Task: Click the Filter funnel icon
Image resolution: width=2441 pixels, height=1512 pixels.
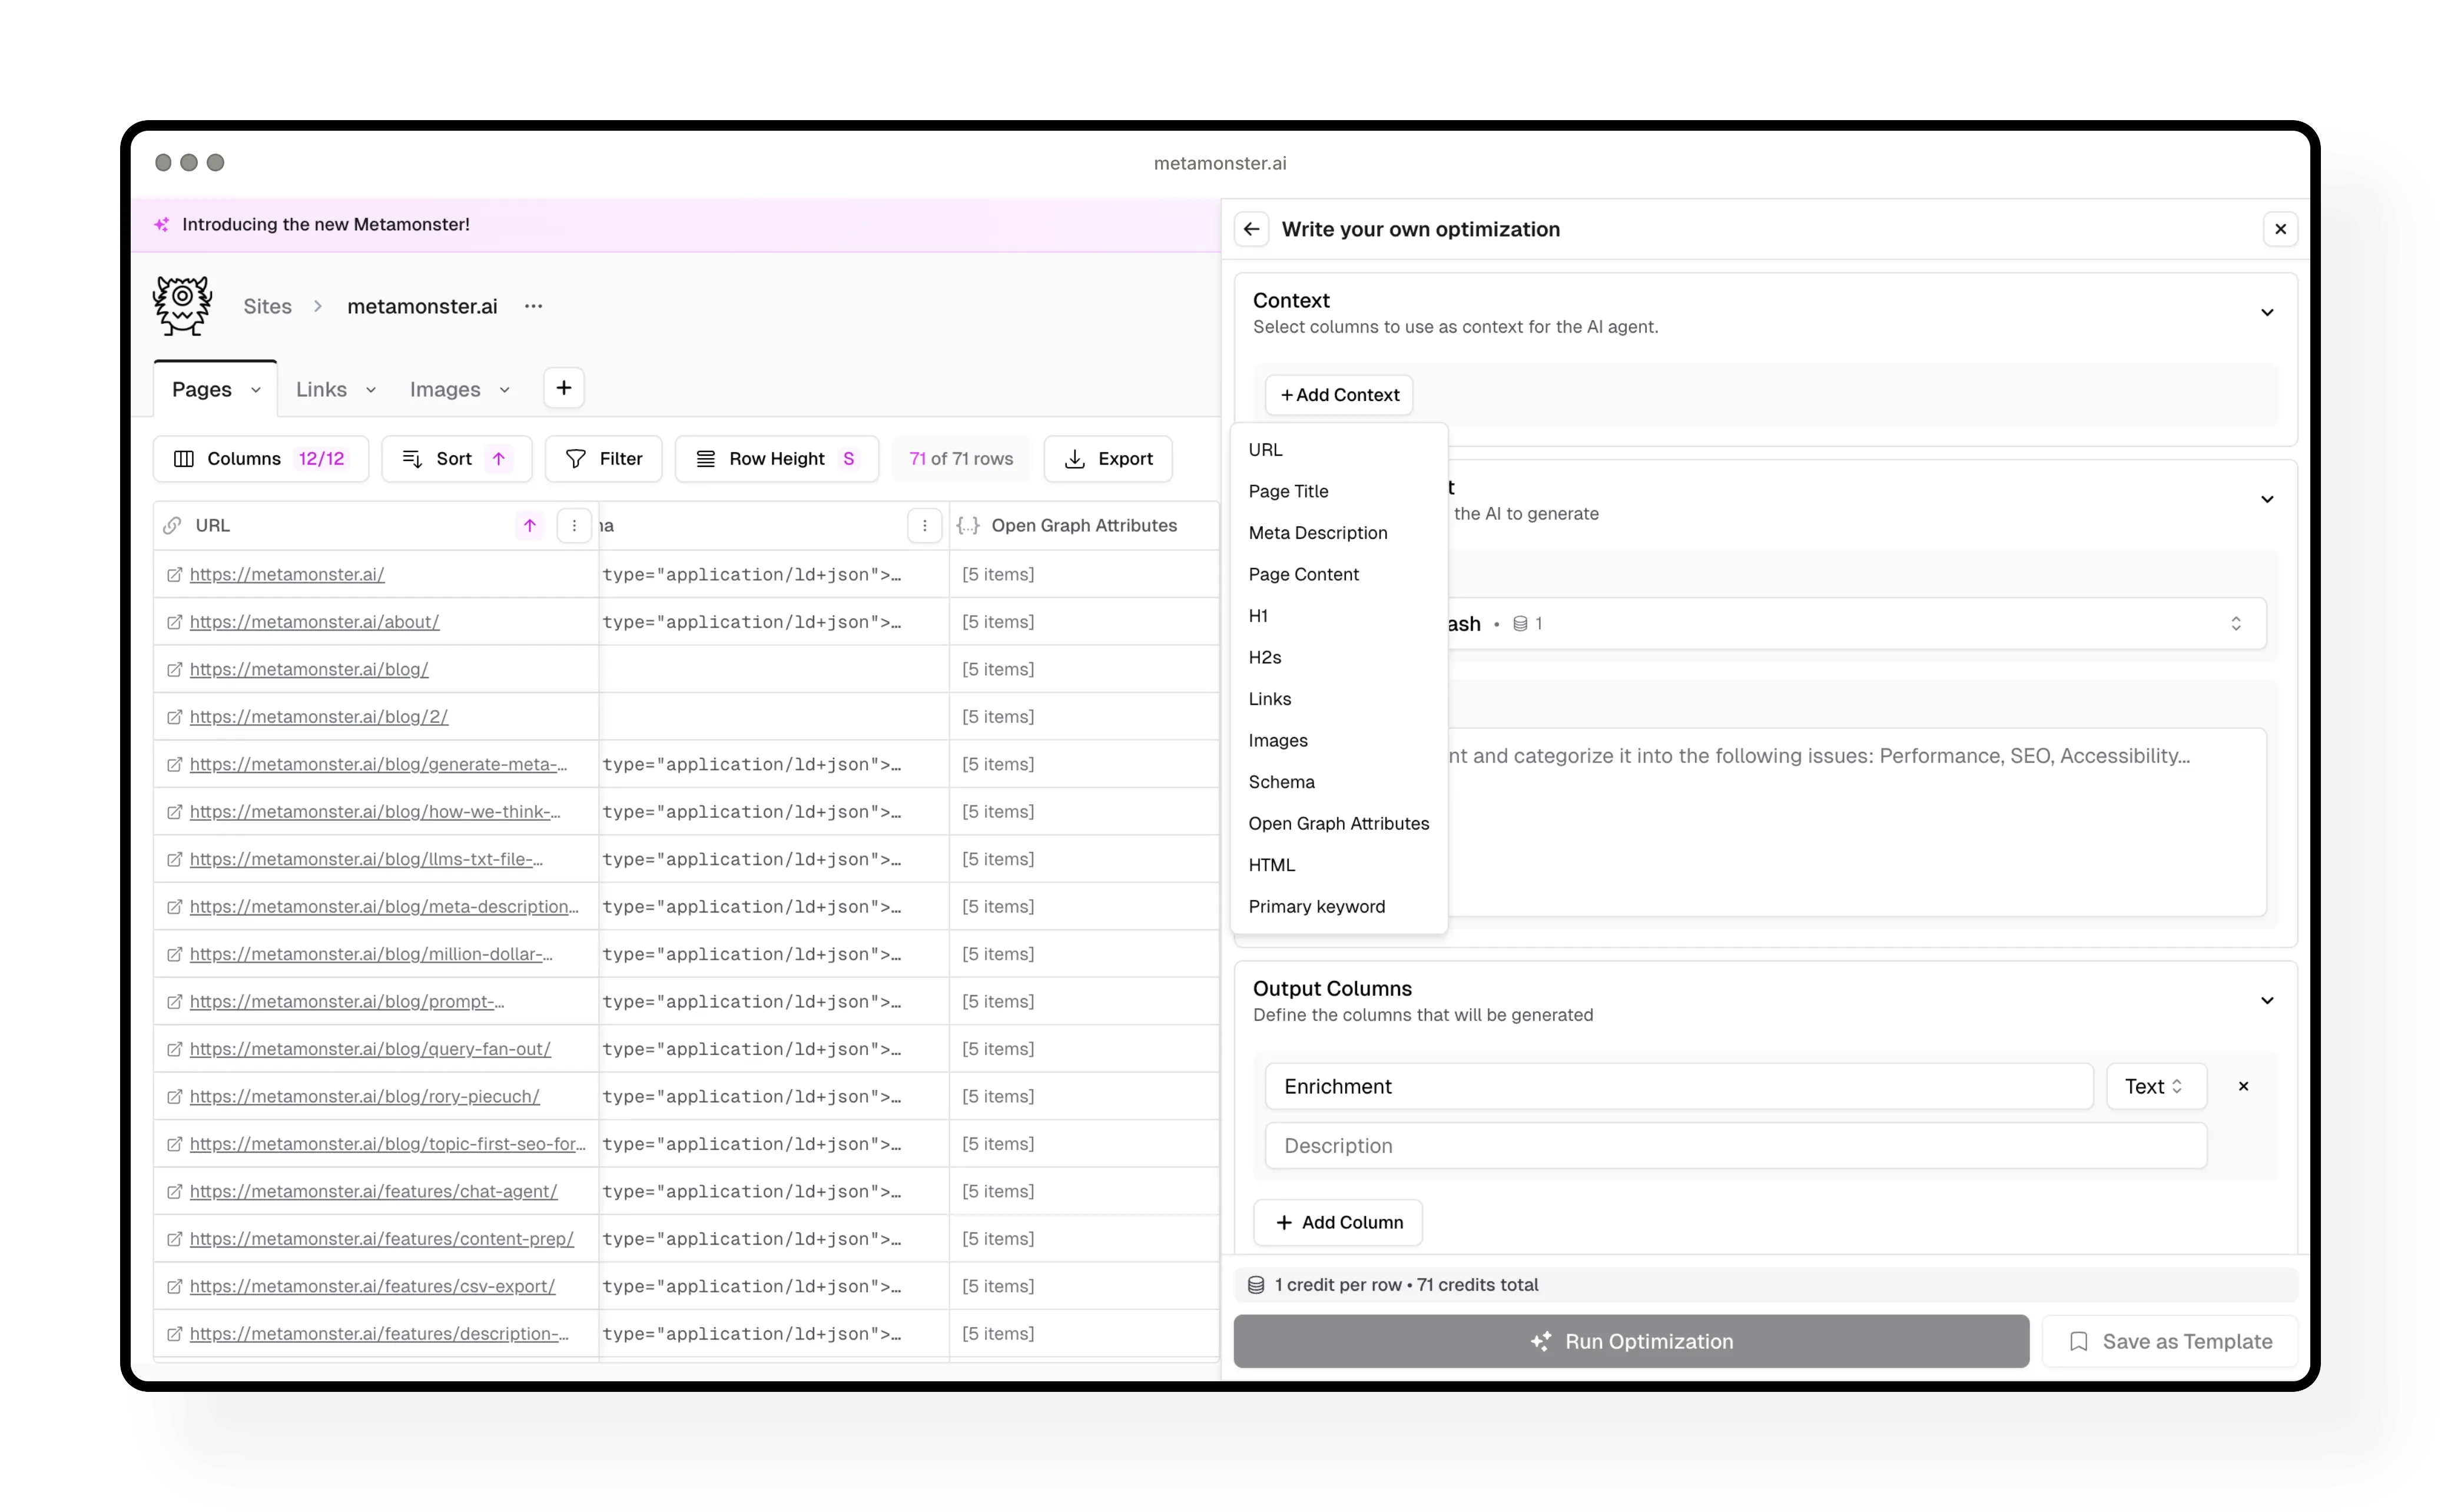Action: (x=576, y=458)
